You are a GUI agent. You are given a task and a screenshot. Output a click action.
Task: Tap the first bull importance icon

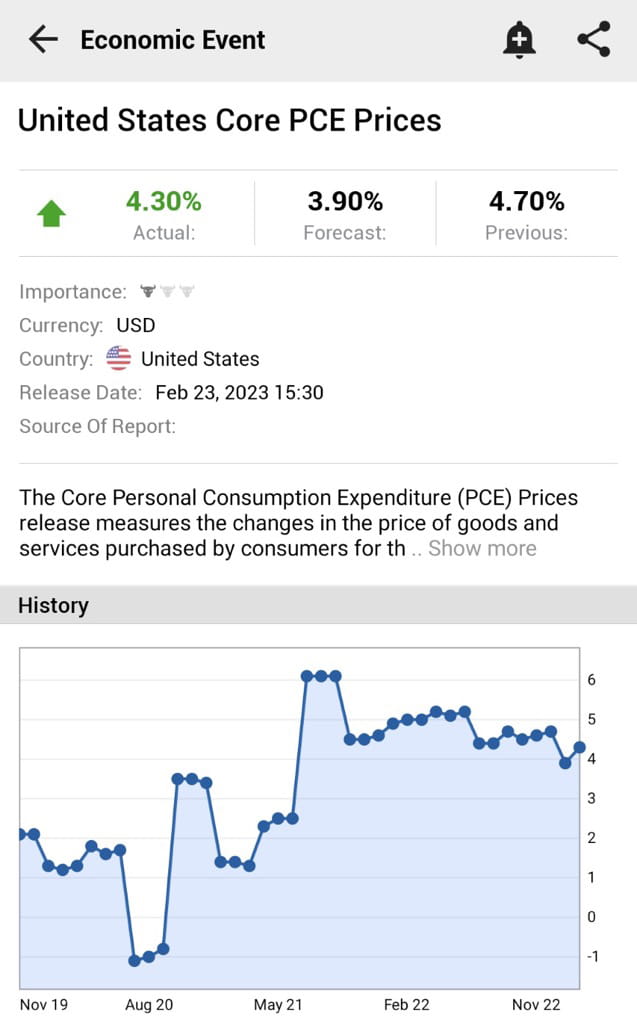point(146,291)
